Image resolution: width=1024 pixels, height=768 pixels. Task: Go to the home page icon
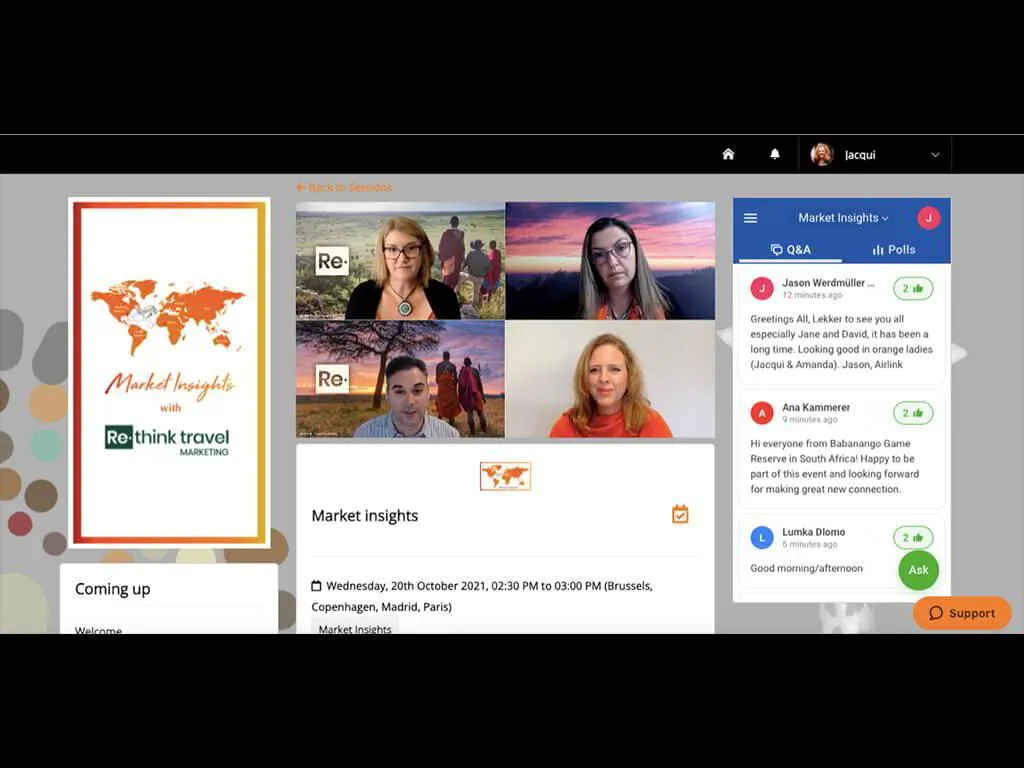point(728,154)
